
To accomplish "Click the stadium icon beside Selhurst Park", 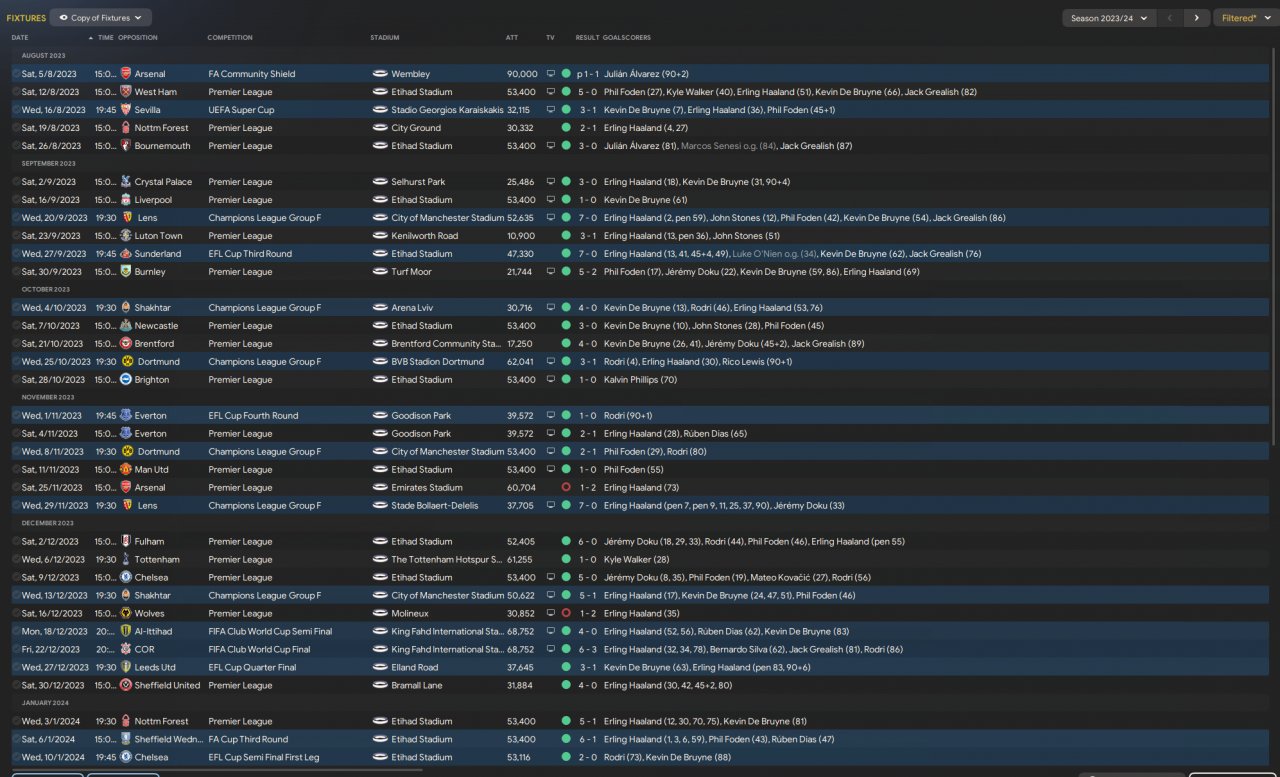I will [x=380, y=182].
